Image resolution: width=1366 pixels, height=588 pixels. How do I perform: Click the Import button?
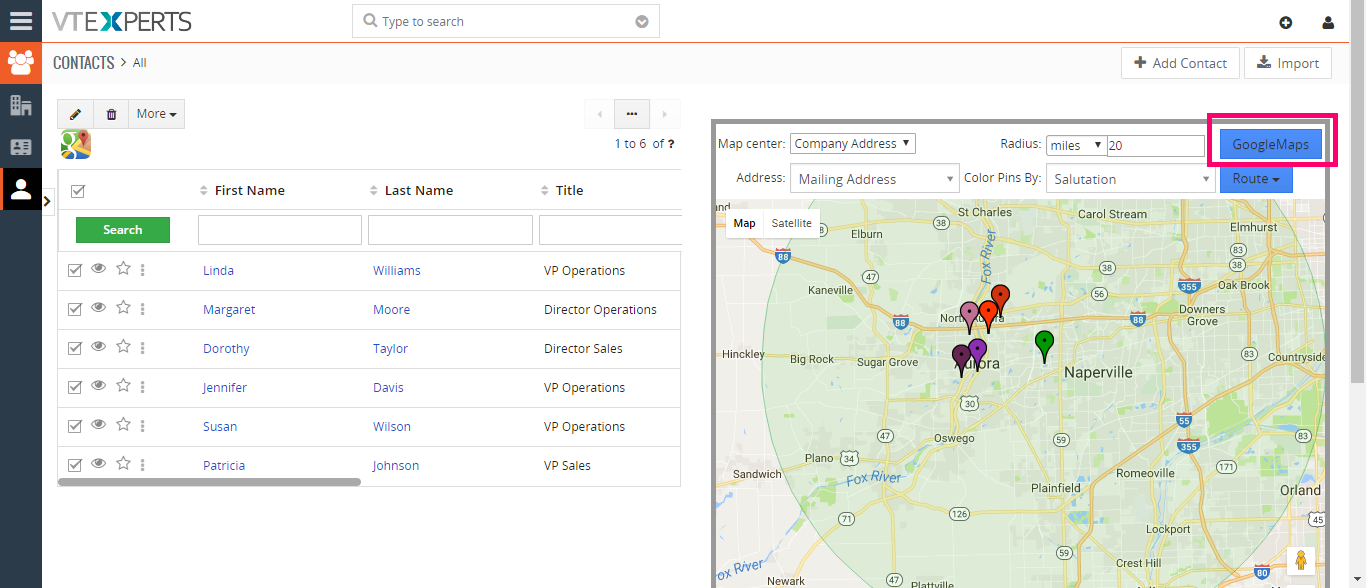pyautogui.click(x=1288, y=63)
